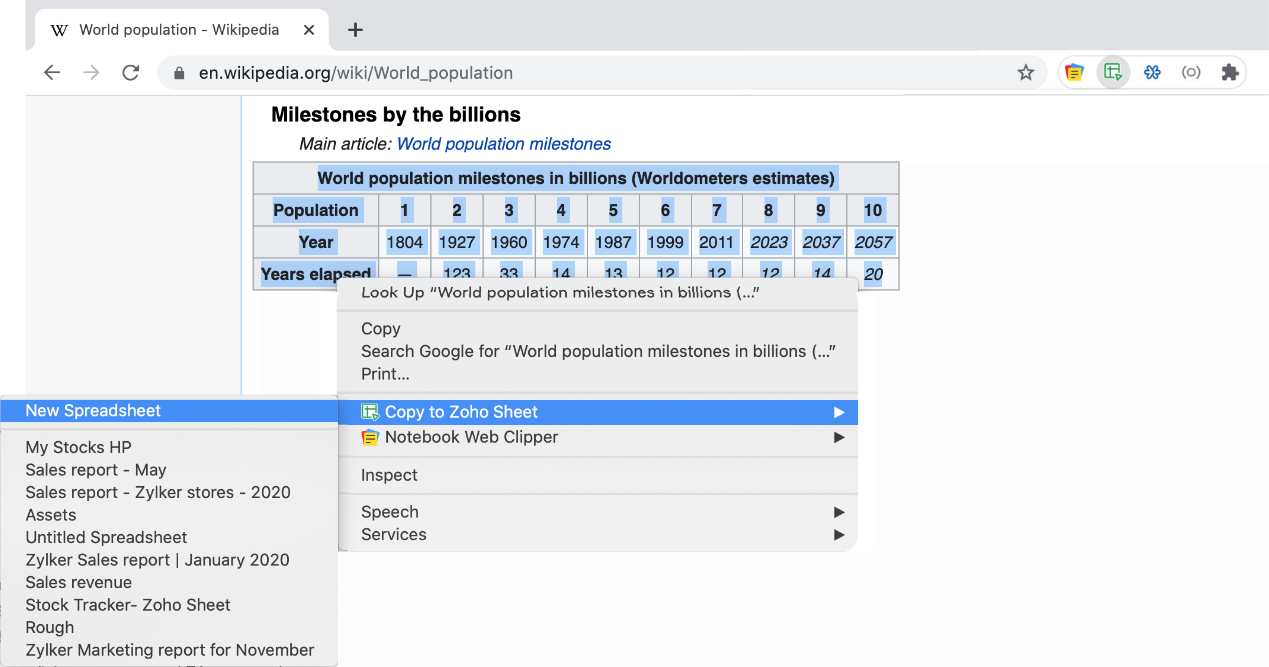
Task: Close the World population Wikipedia tab
Action: 309,30
